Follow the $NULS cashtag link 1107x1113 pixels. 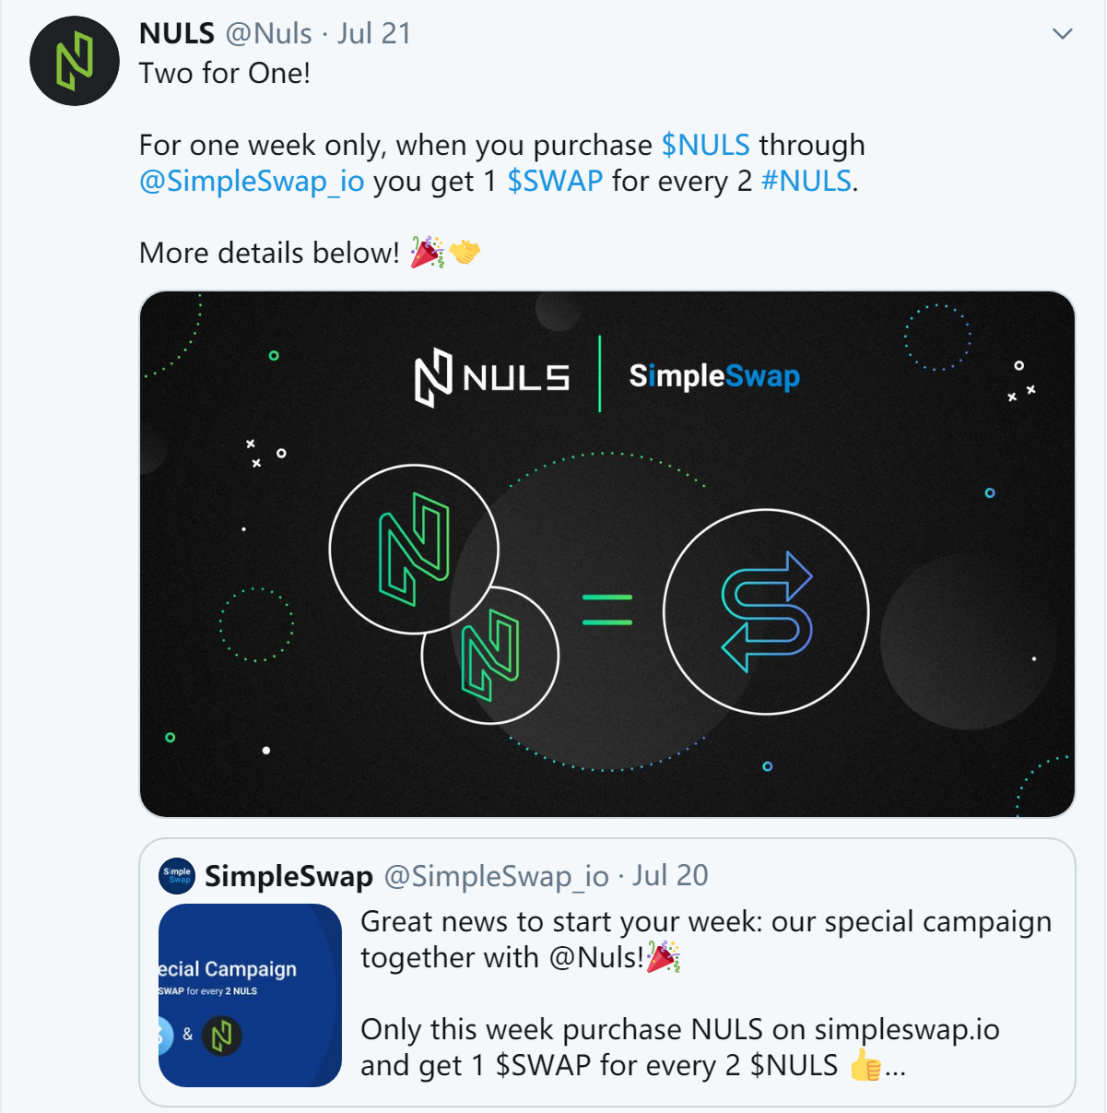point(705,145)
